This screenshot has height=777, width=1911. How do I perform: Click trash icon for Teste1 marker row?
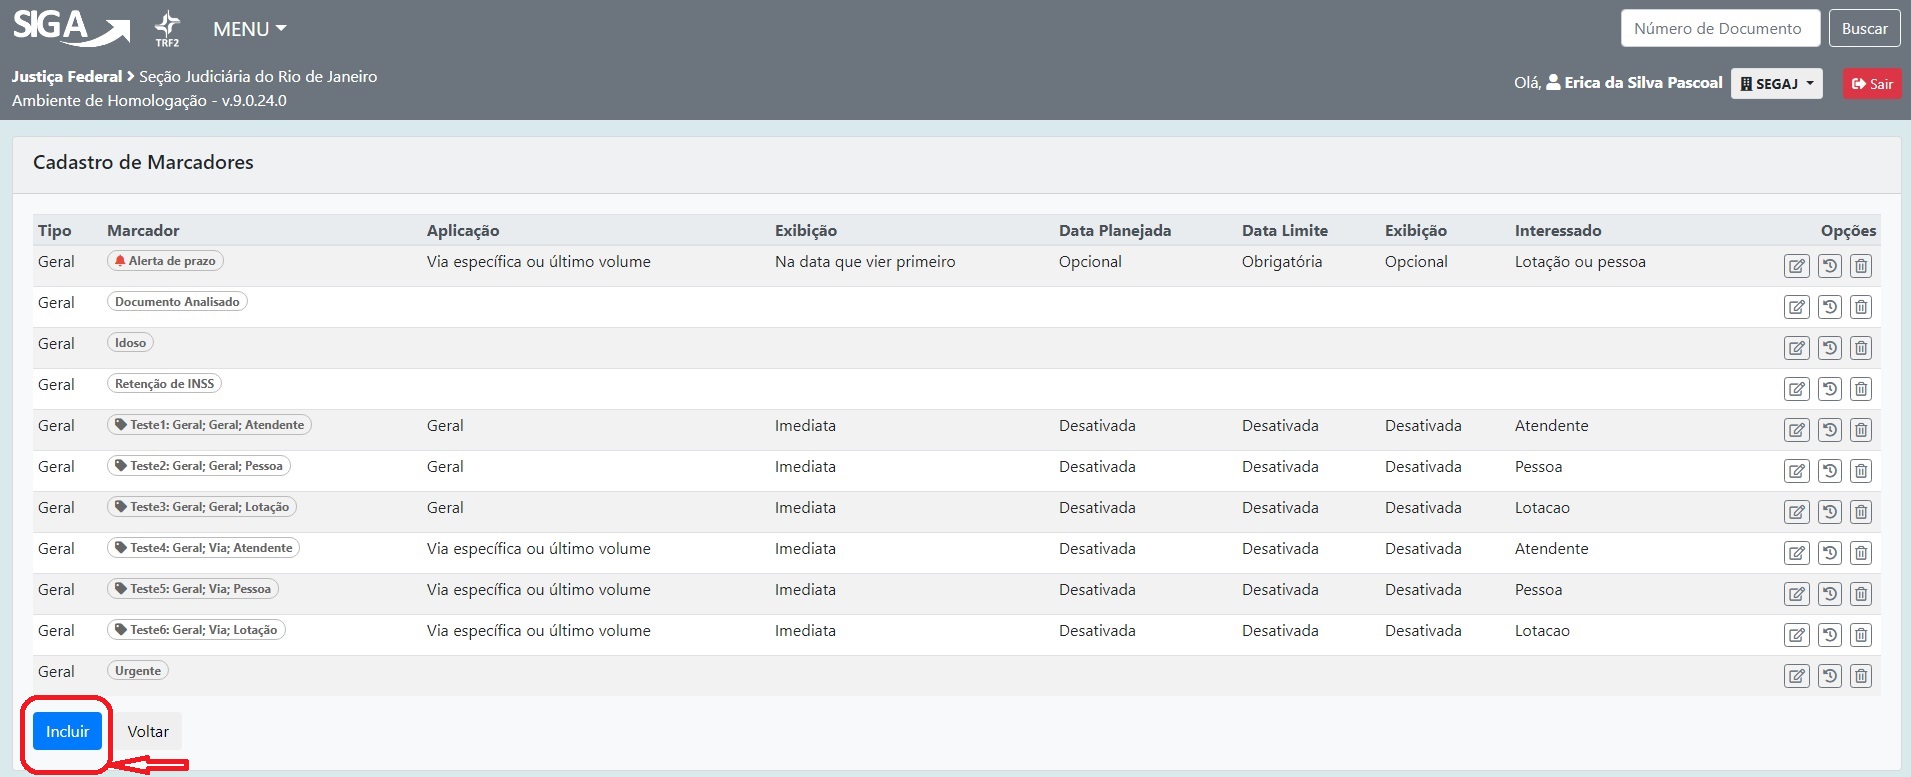point(1860,430)
